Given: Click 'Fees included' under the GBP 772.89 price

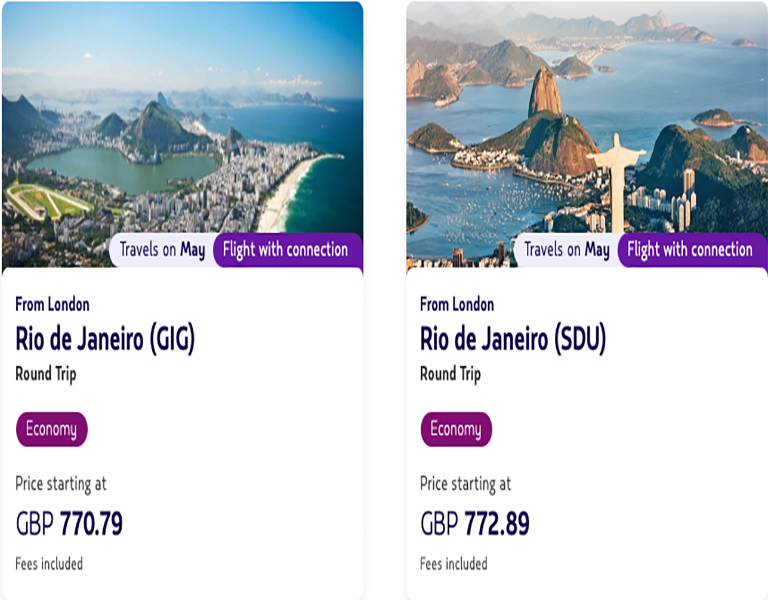Looking at the screenshot, I should [454, 564].
